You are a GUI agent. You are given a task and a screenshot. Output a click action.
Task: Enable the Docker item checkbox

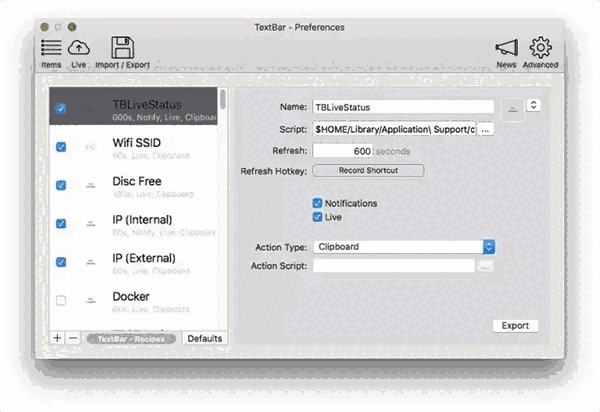[x=61, y=300]
